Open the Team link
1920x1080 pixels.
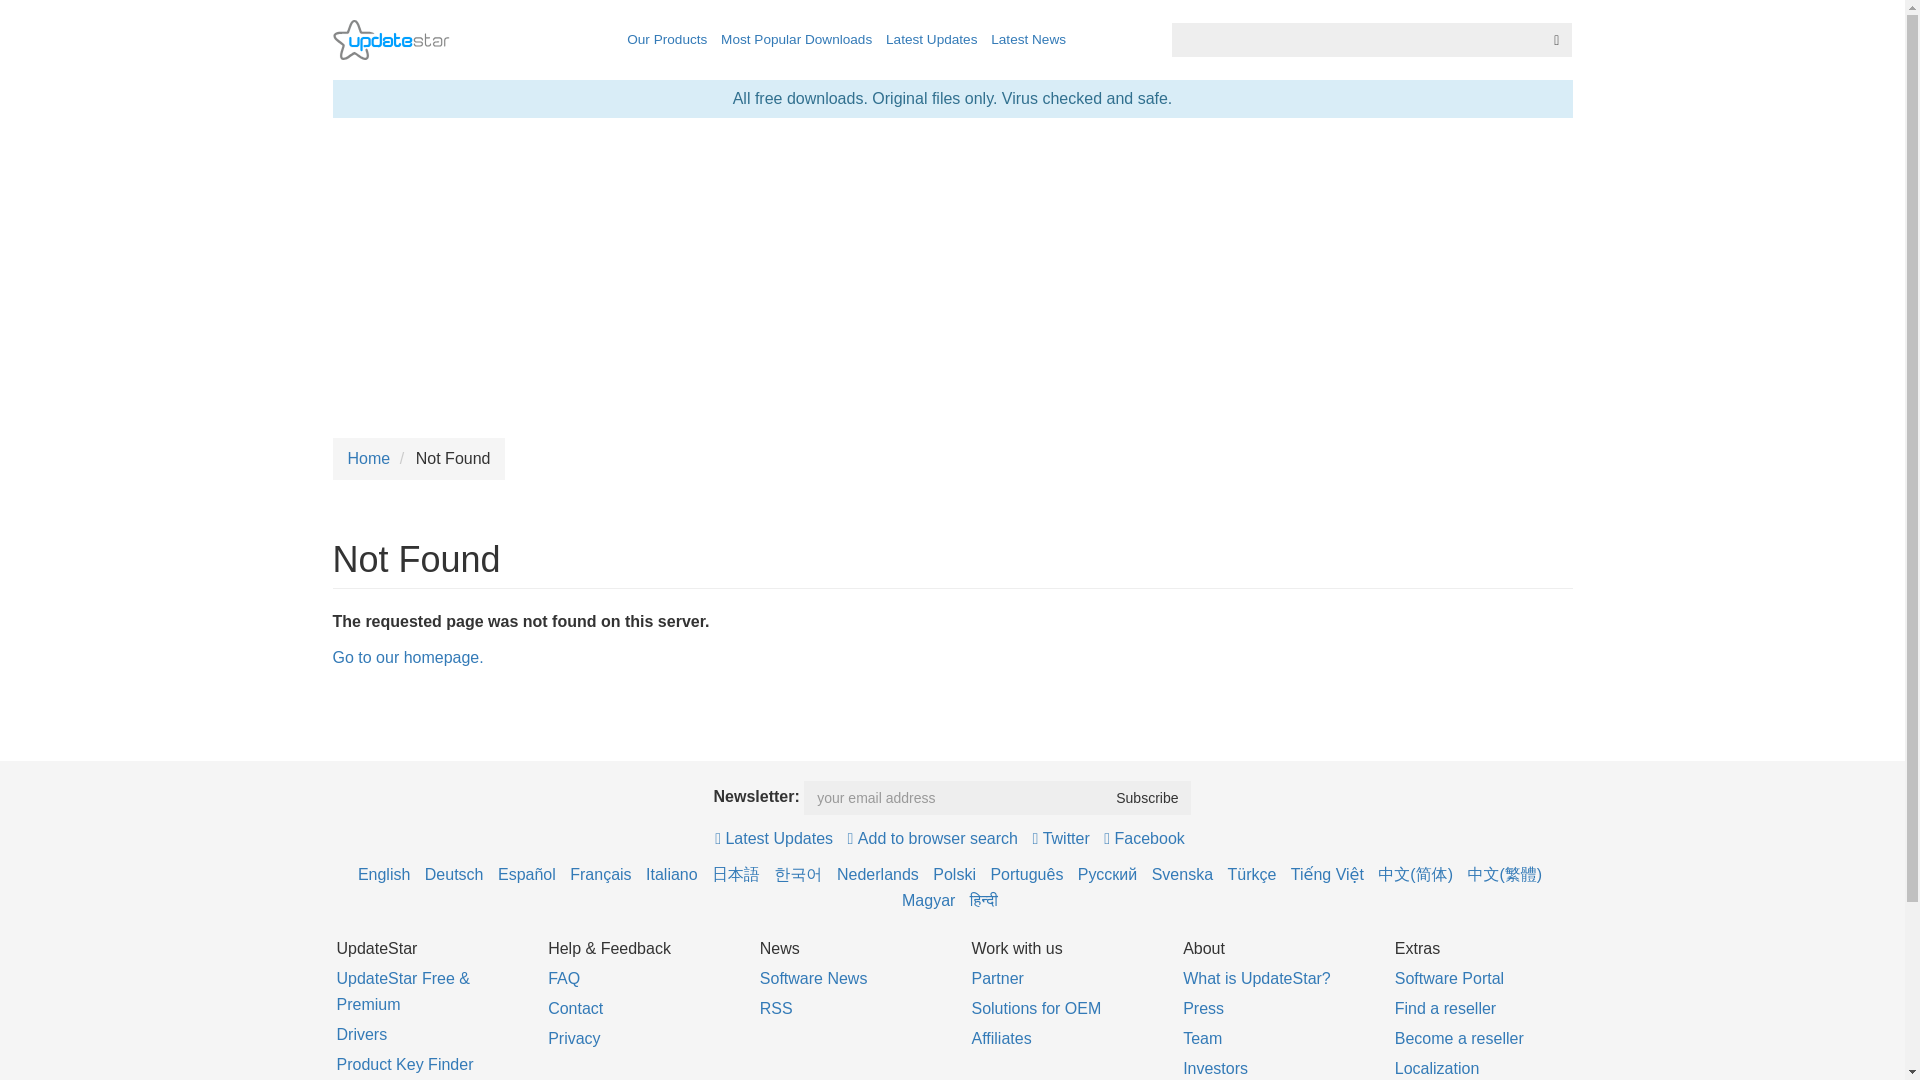click(x=1202, y=1039)
